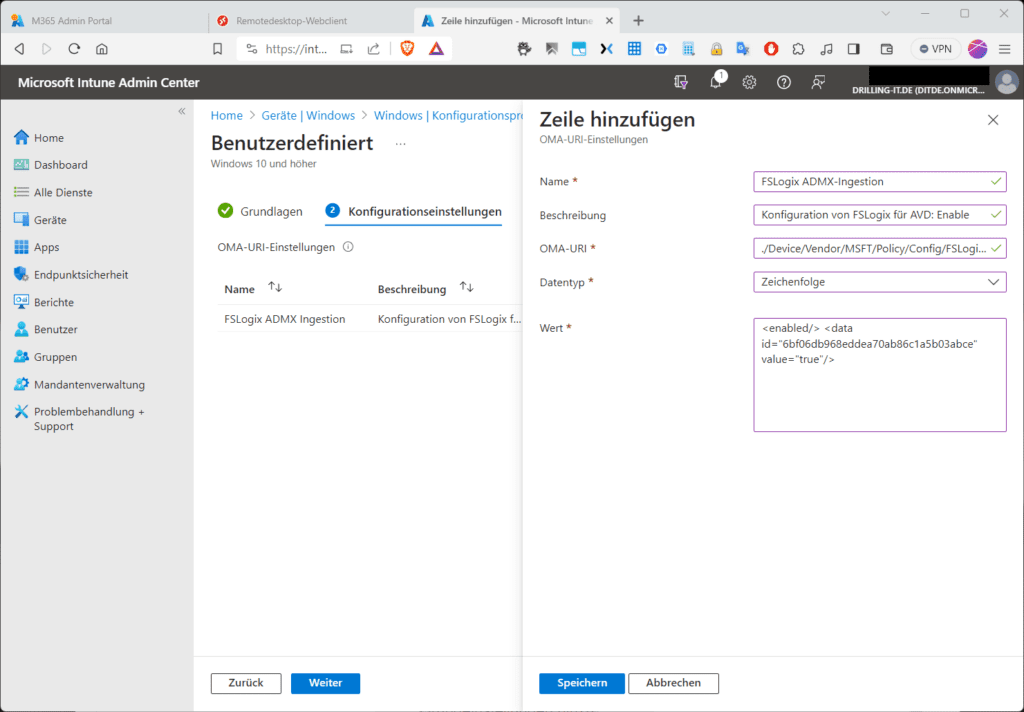The width and height of the screenshot is (1024, 712).
Task: Edit the Name field
Action: tap(879, 182)
